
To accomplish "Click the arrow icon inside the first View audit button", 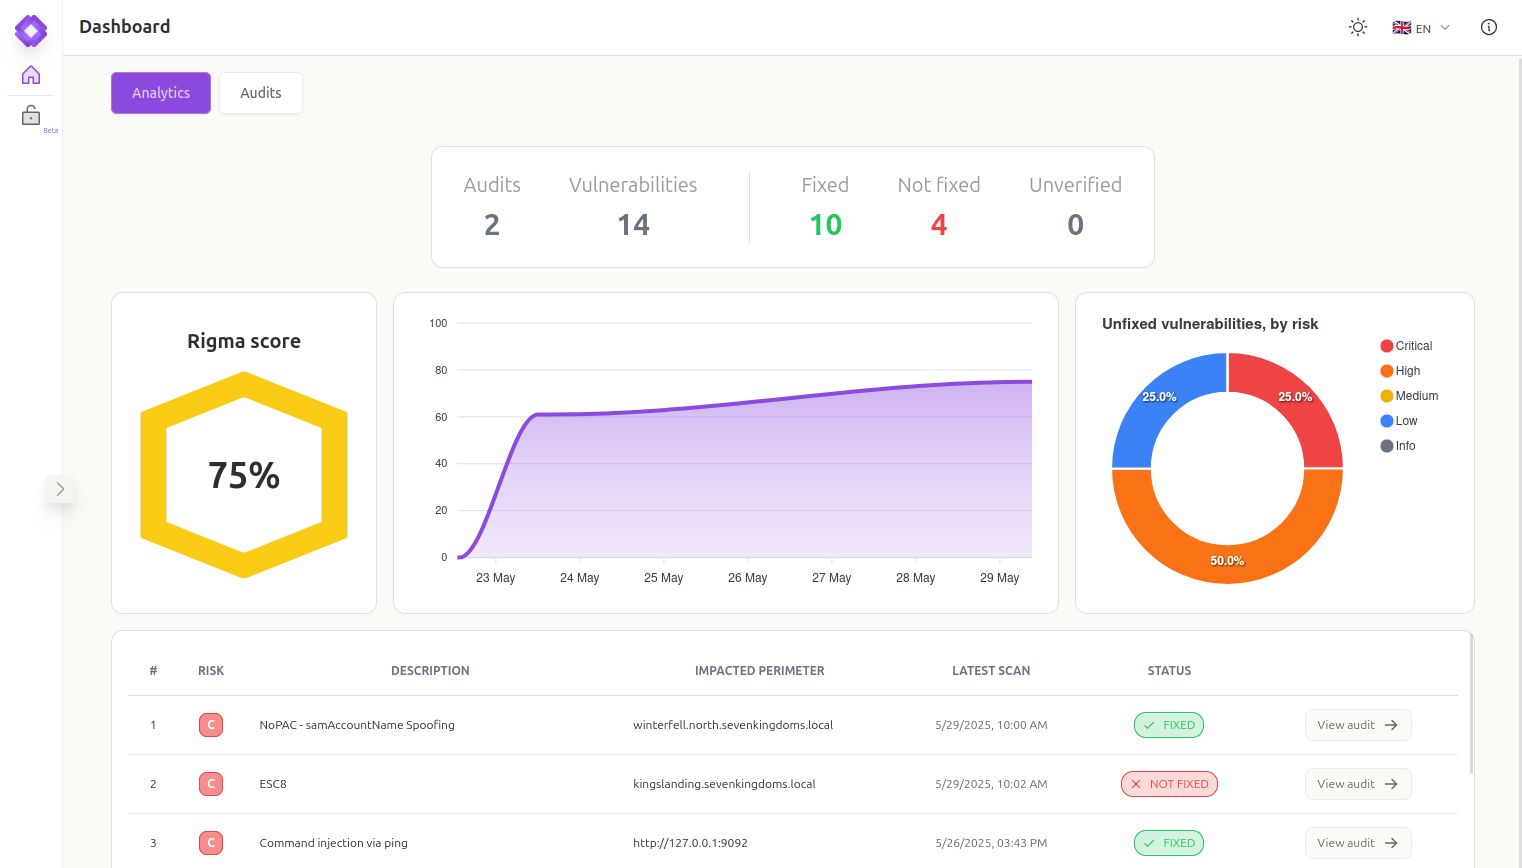I will 1391,725.
